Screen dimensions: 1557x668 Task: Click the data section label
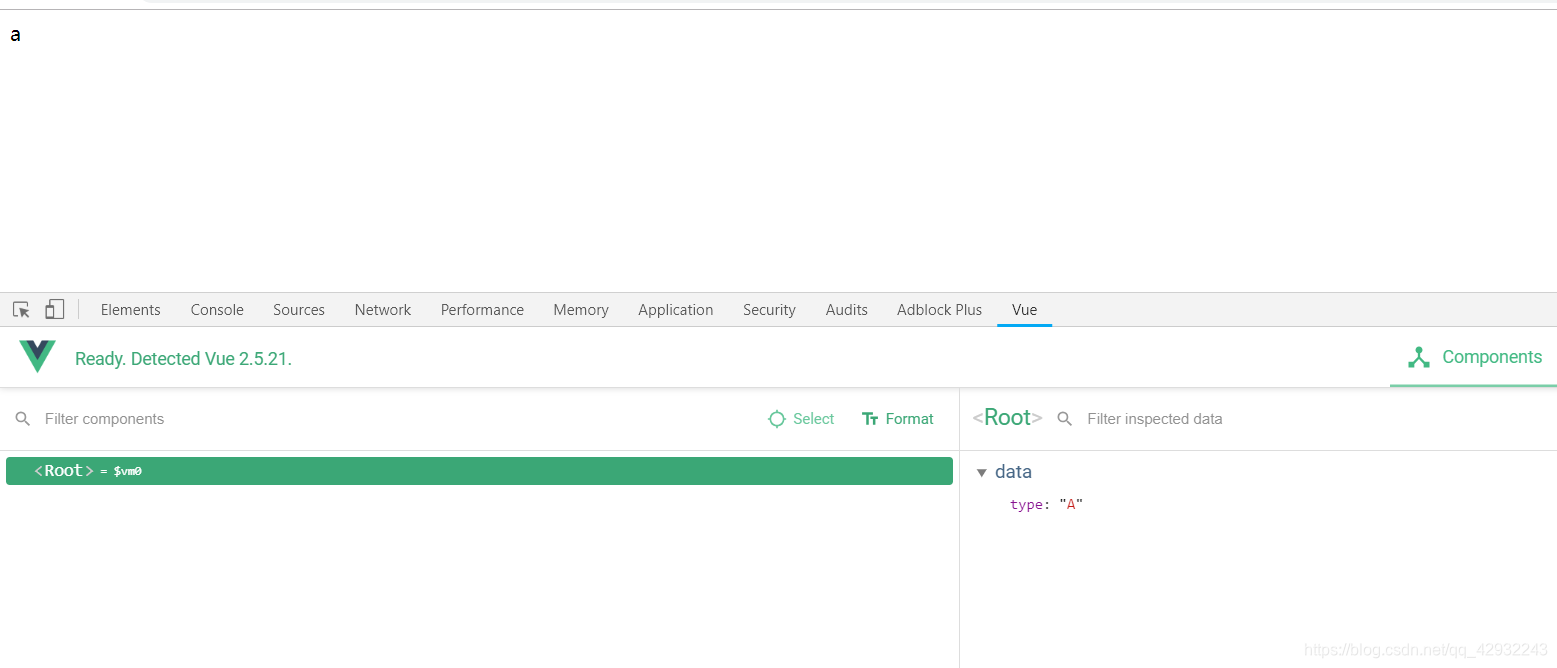1013,472
